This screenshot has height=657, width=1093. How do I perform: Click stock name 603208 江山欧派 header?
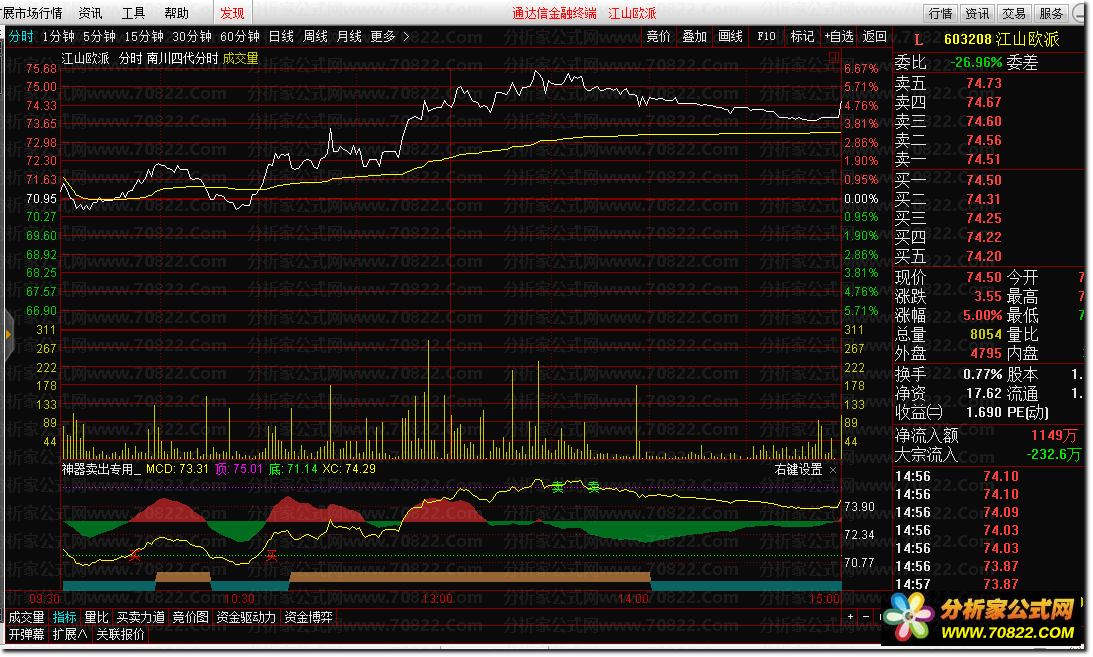(1002, 40)
